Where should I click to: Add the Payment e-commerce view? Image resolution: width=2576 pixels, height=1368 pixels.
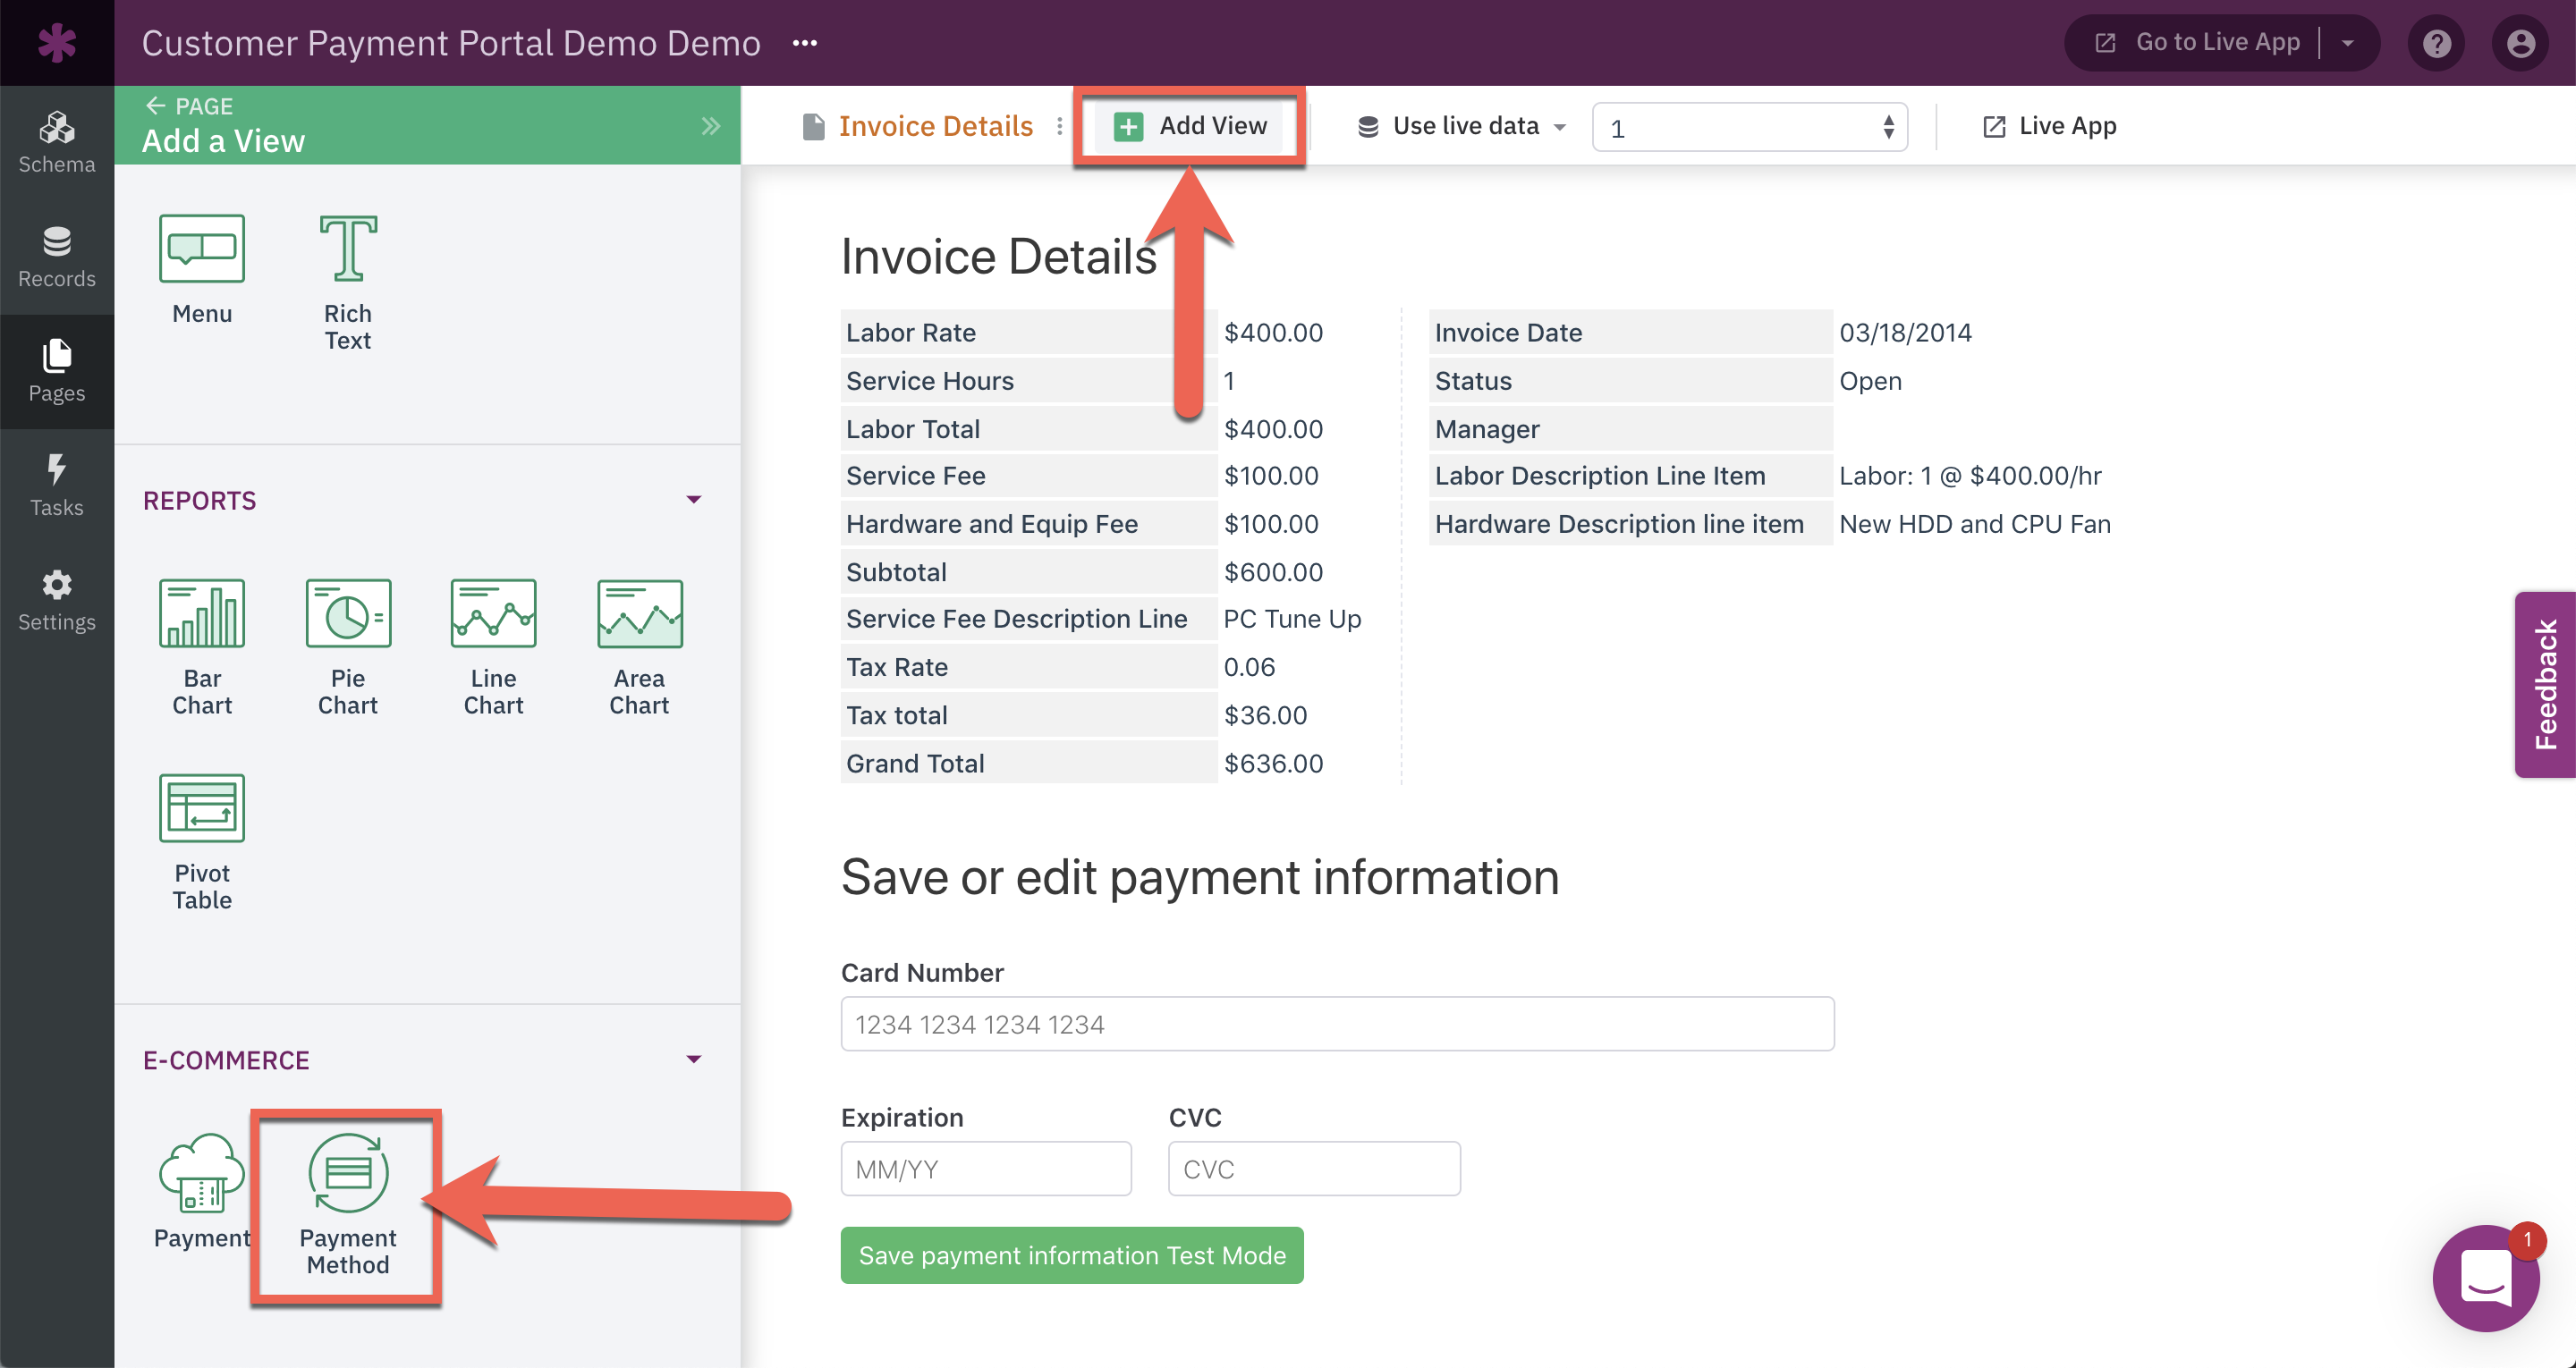point(201,1175)
